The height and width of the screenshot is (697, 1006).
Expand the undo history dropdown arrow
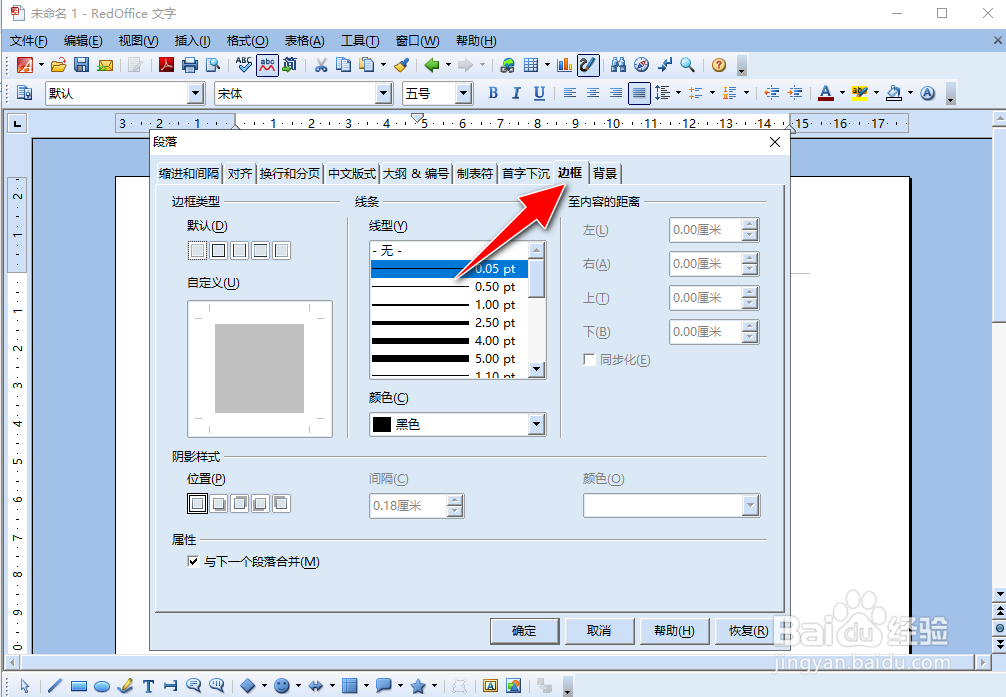click(448, 65)
